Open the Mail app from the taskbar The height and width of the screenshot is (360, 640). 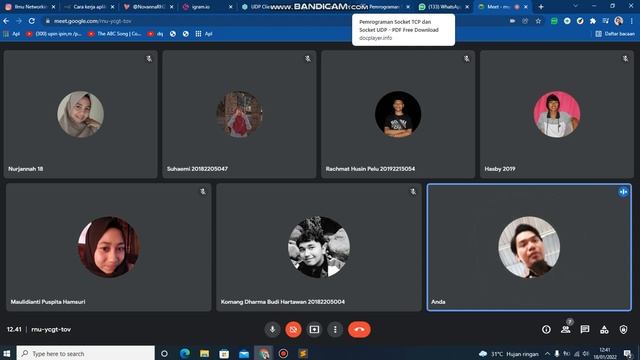tap(244, 353)
